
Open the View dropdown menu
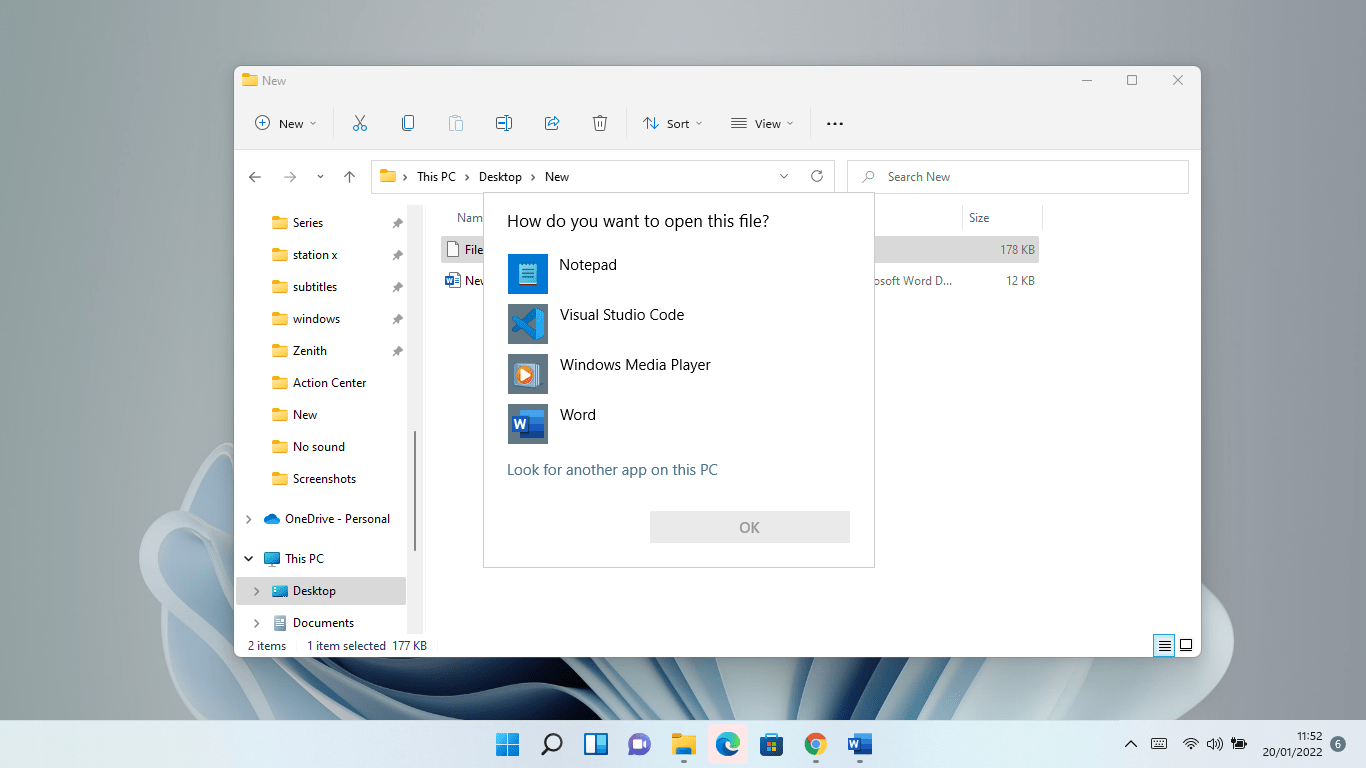pos(762,123)
